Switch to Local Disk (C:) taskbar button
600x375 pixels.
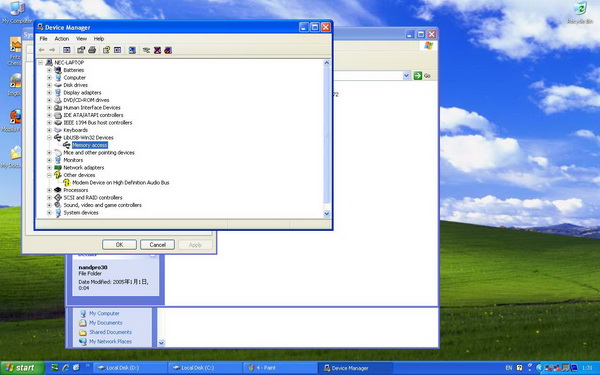coord(205,368)
